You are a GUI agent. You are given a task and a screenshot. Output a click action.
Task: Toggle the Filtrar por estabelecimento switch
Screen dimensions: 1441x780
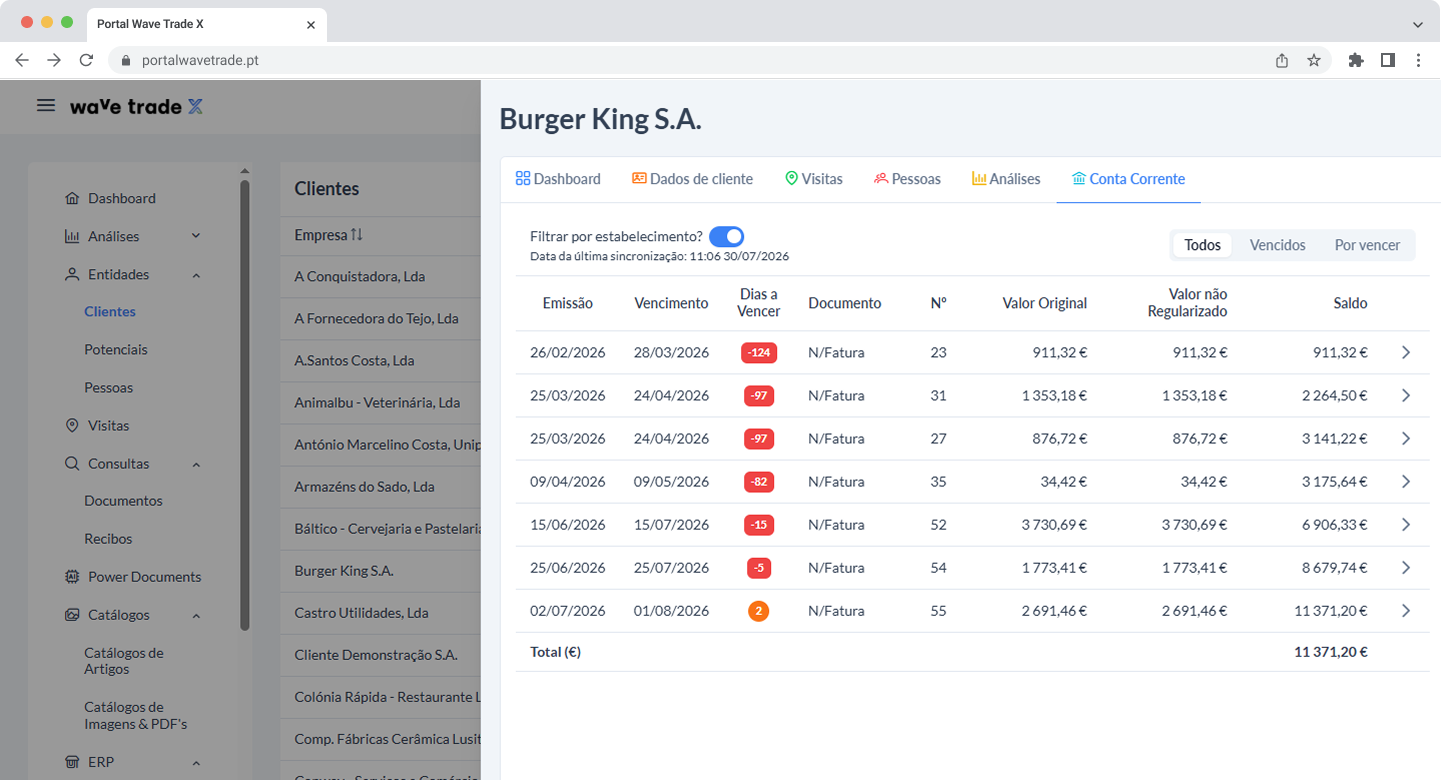point(727,237)
